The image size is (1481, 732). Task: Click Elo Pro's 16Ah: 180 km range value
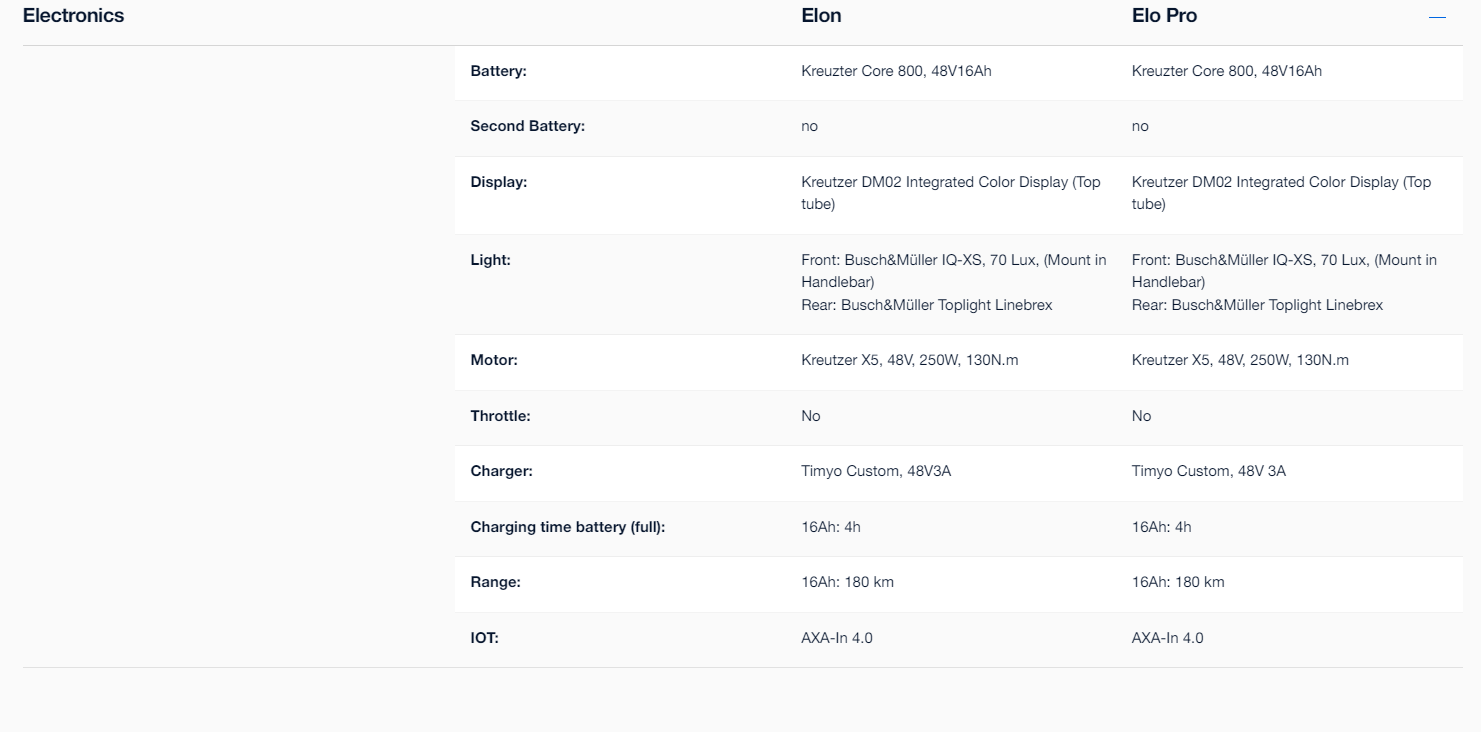(x=1178, y=582)
